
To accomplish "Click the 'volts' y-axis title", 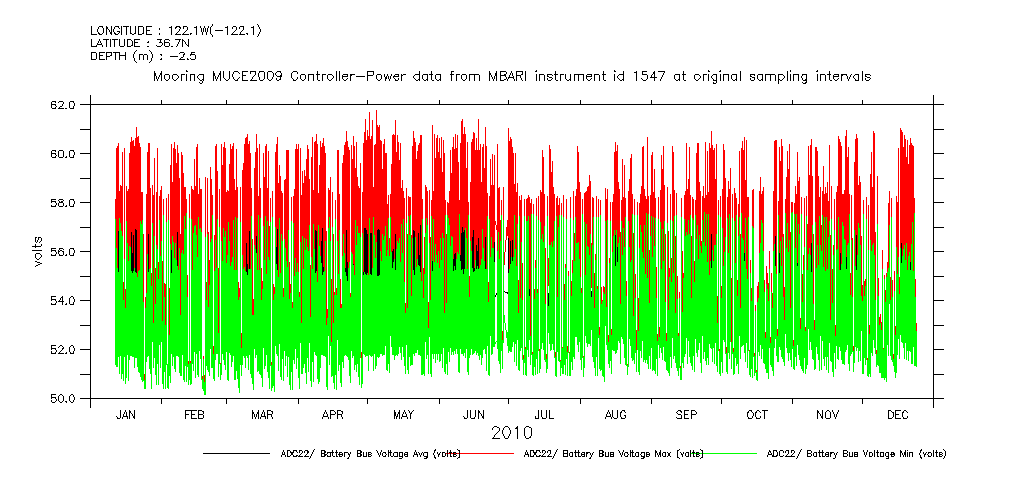I will [x=37, y=250].
